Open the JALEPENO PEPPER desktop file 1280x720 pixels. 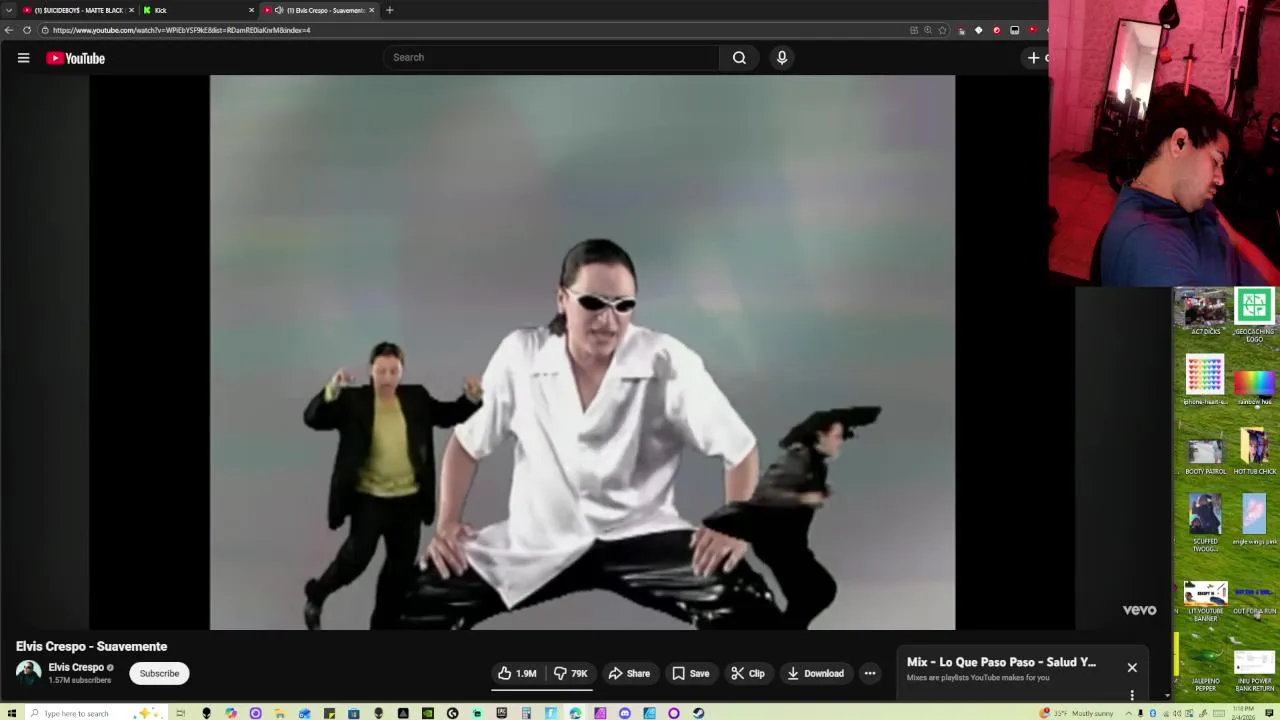coord(1205,670)
